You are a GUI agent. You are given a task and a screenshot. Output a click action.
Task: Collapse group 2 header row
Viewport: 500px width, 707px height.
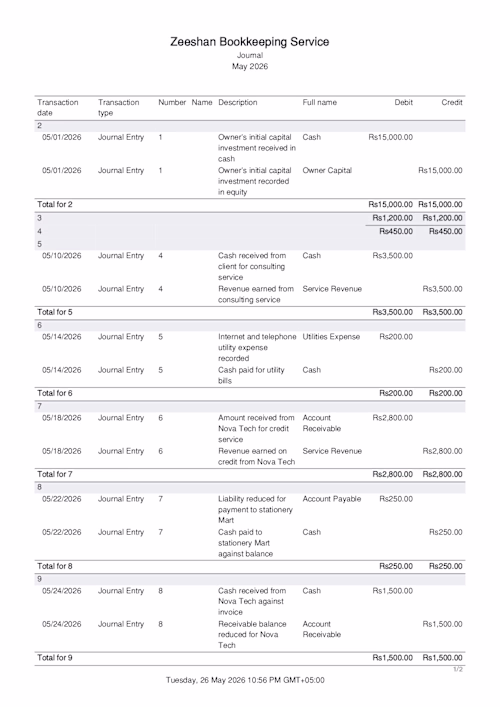[250, 126]
